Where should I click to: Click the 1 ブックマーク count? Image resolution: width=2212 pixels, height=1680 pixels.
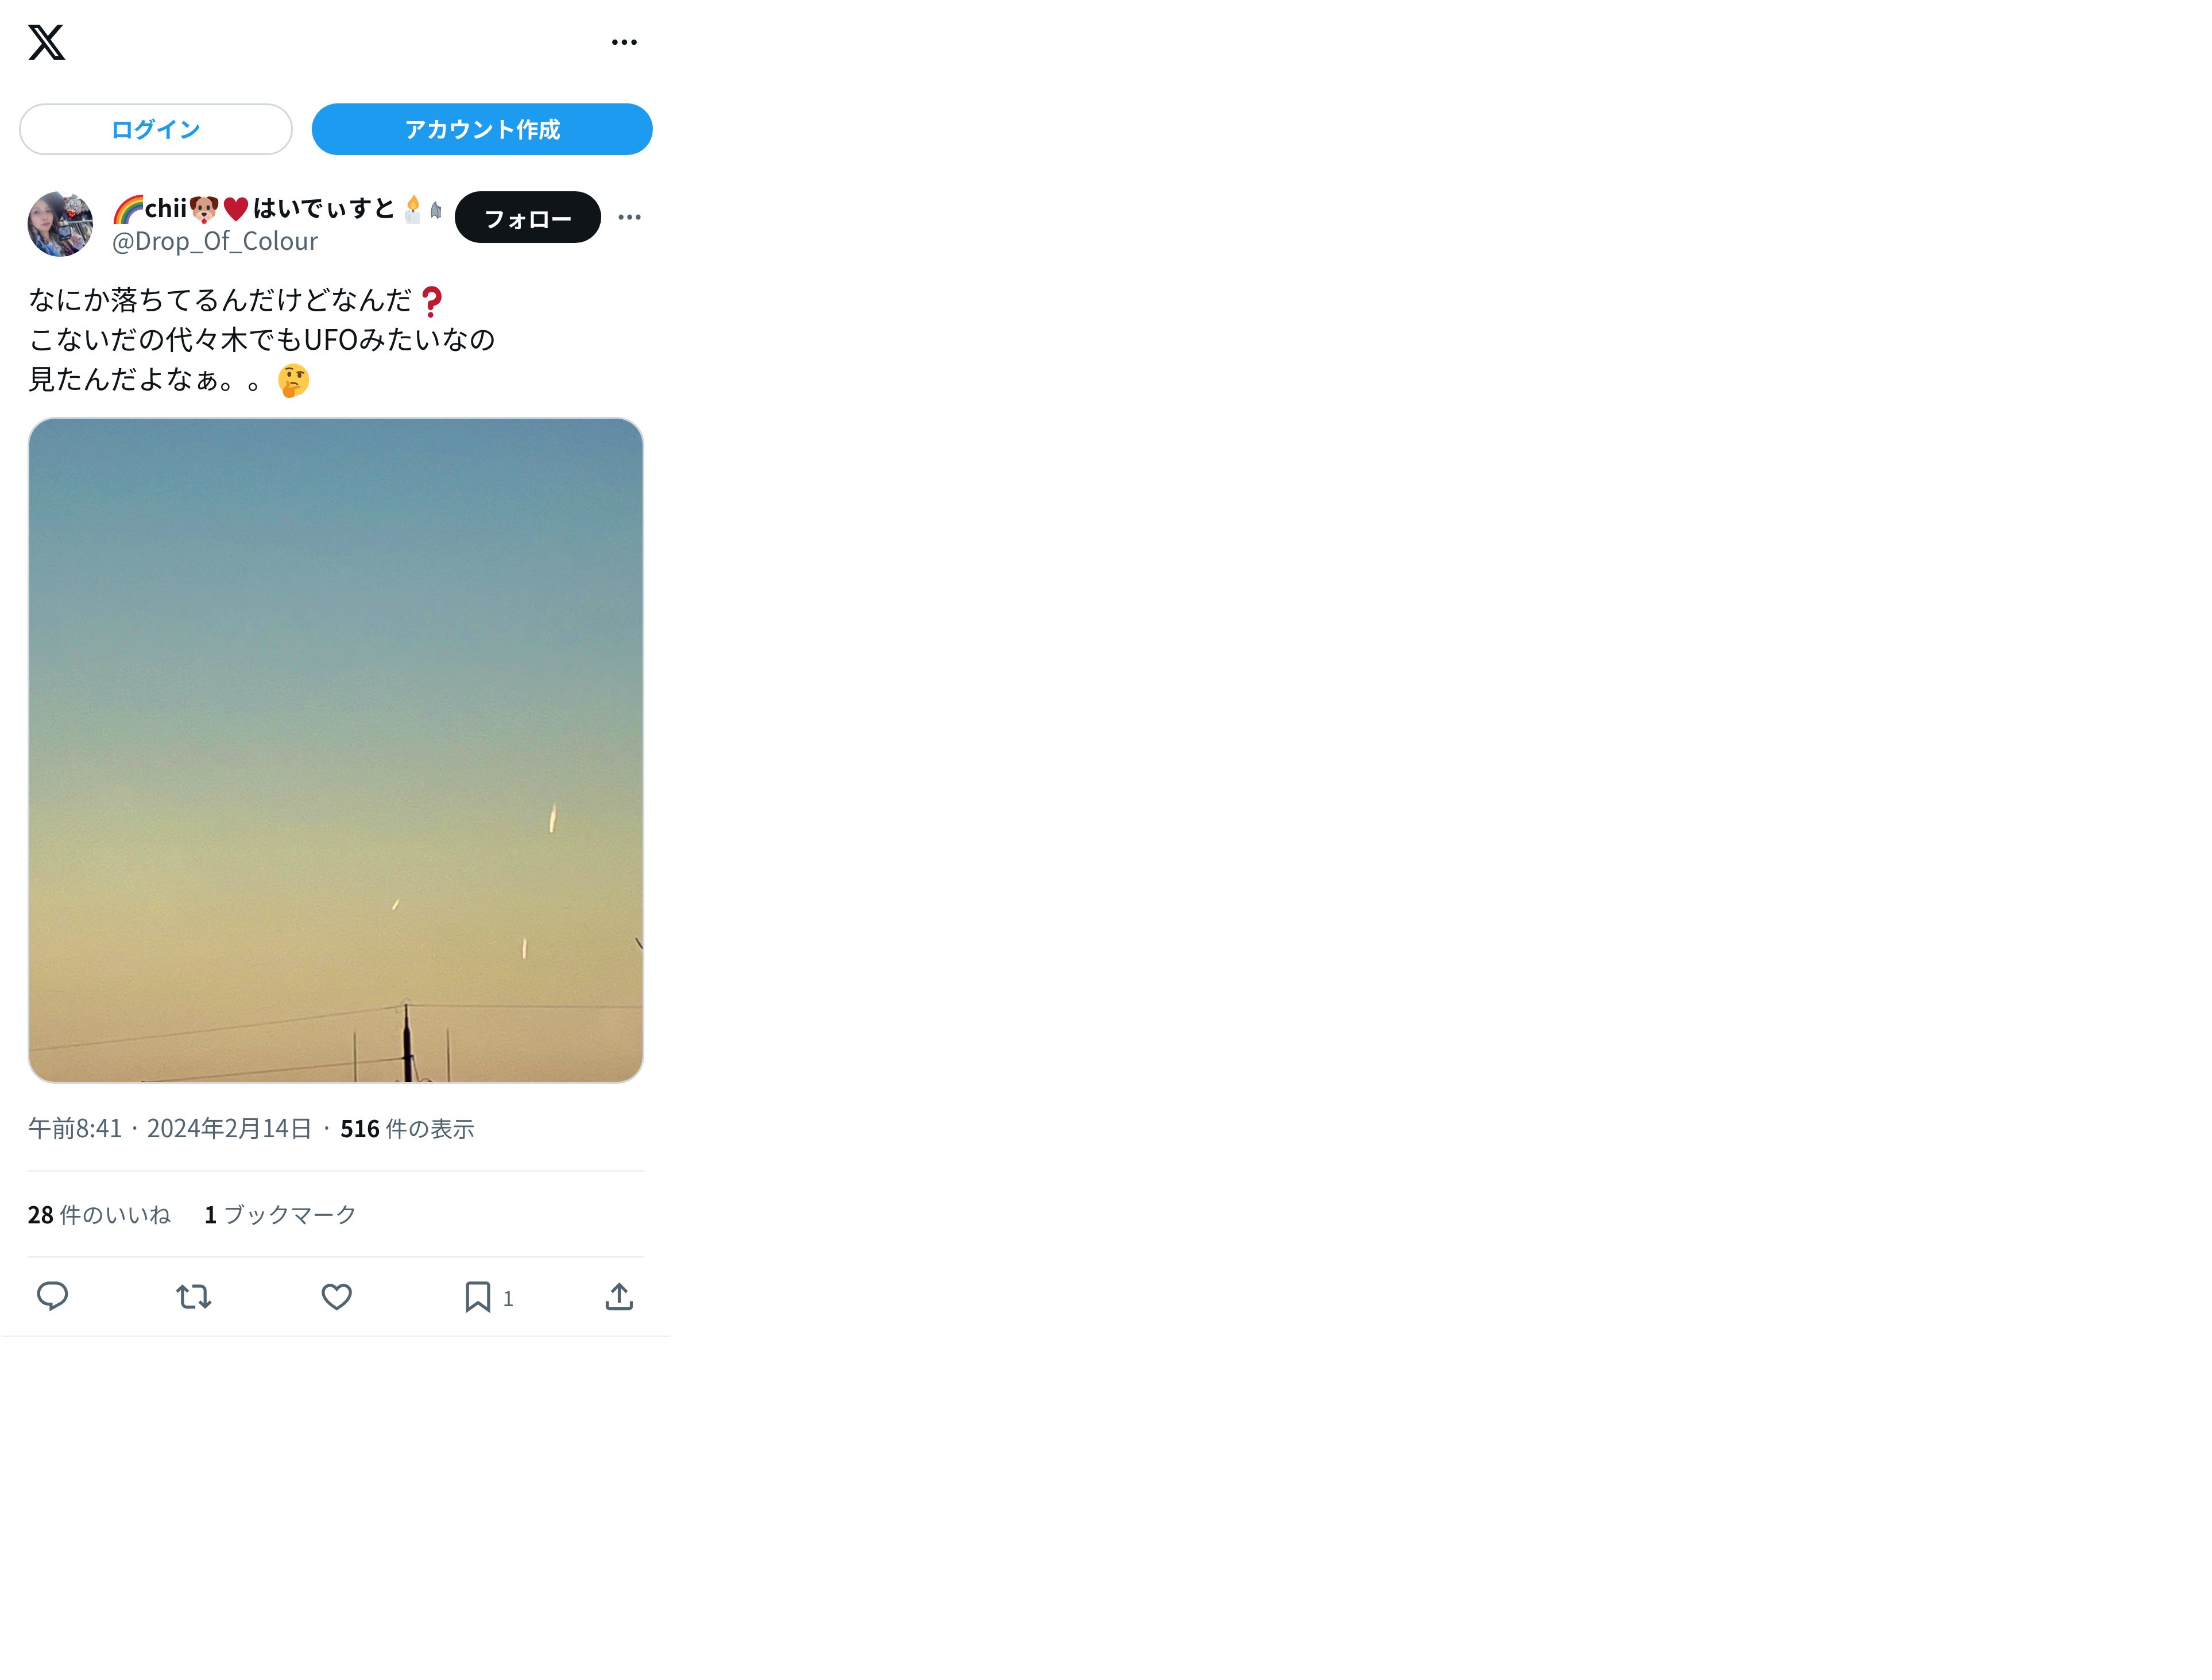coord(280,1214)
